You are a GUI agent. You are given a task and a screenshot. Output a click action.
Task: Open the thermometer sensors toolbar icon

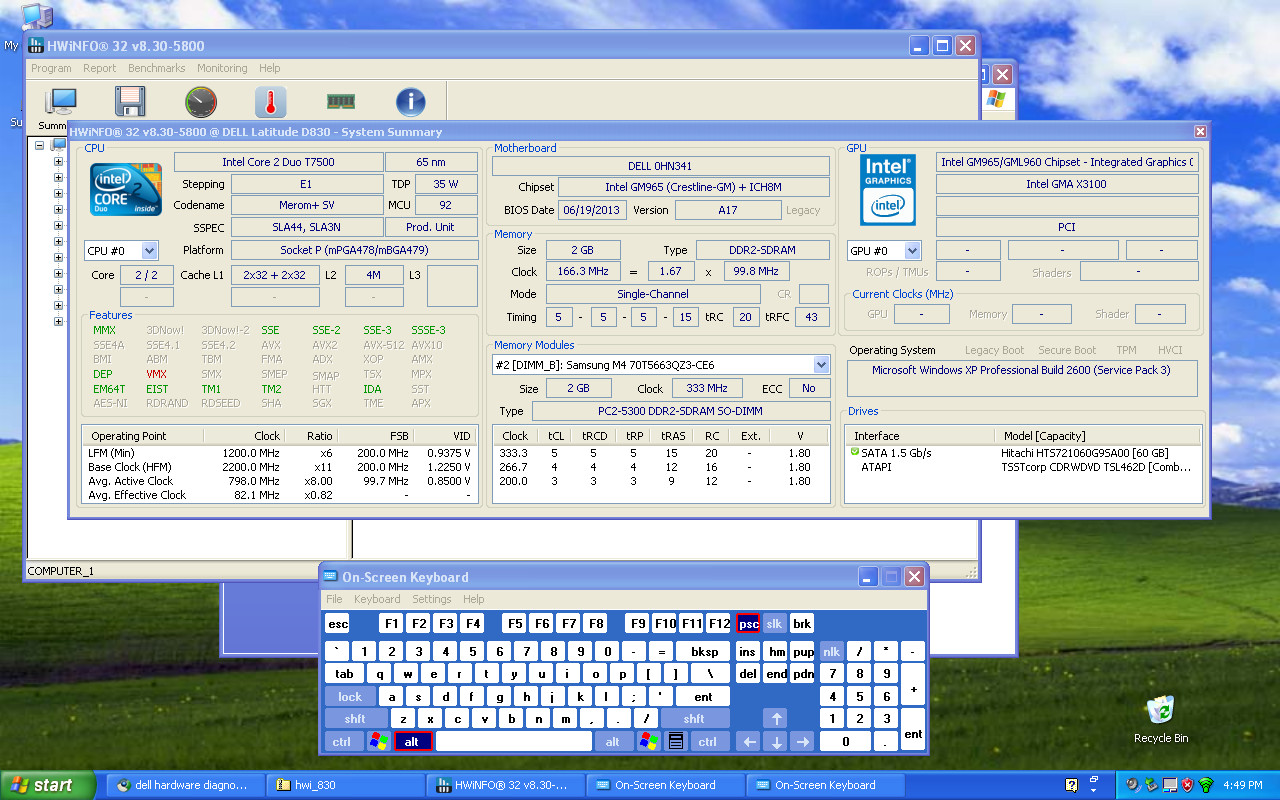270,102
